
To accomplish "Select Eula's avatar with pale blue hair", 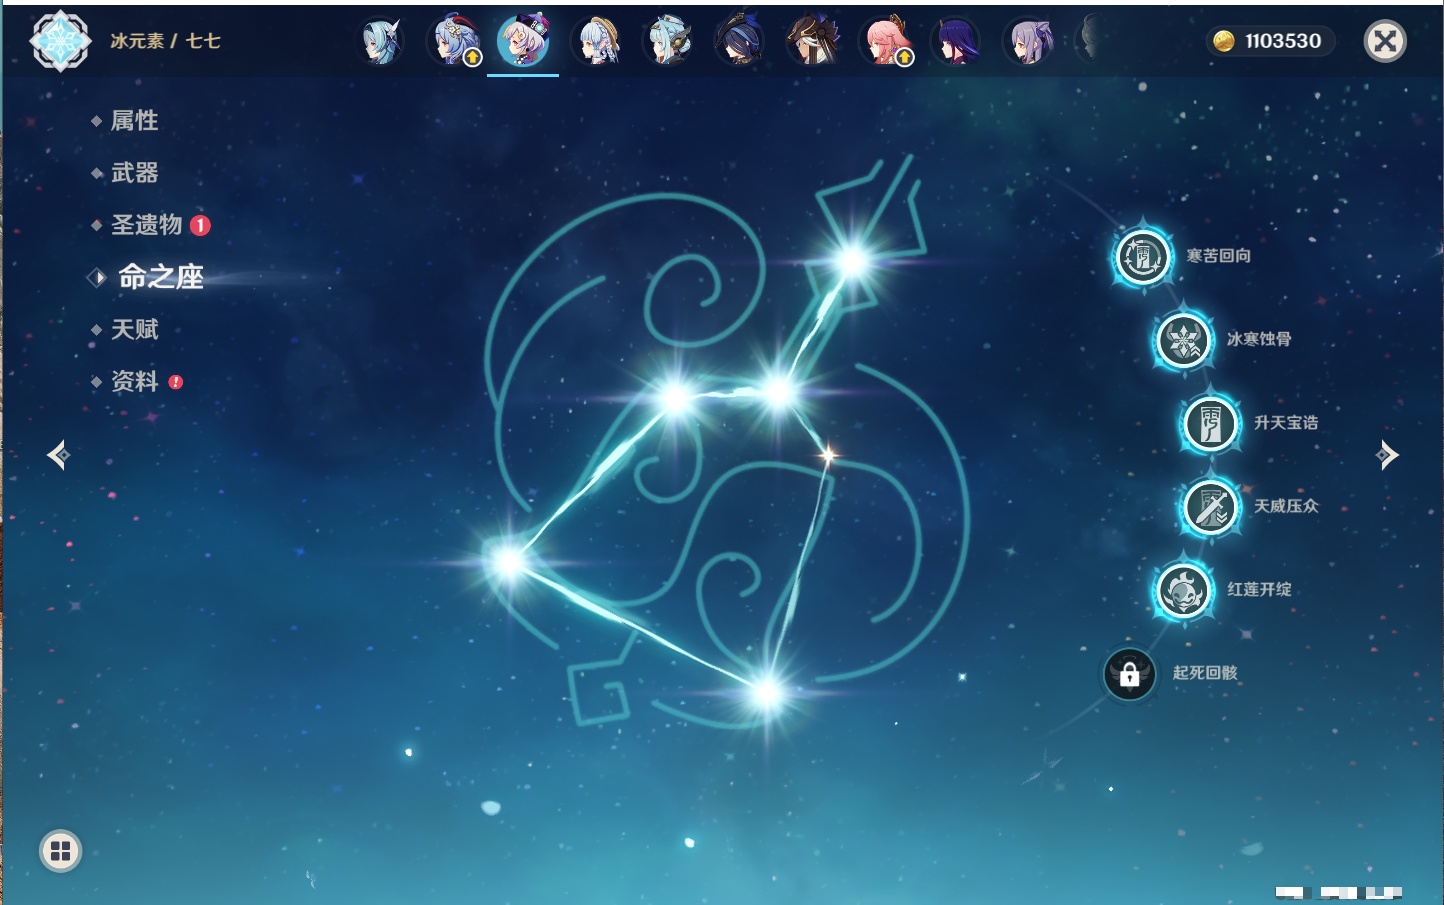I will point(381,42).
